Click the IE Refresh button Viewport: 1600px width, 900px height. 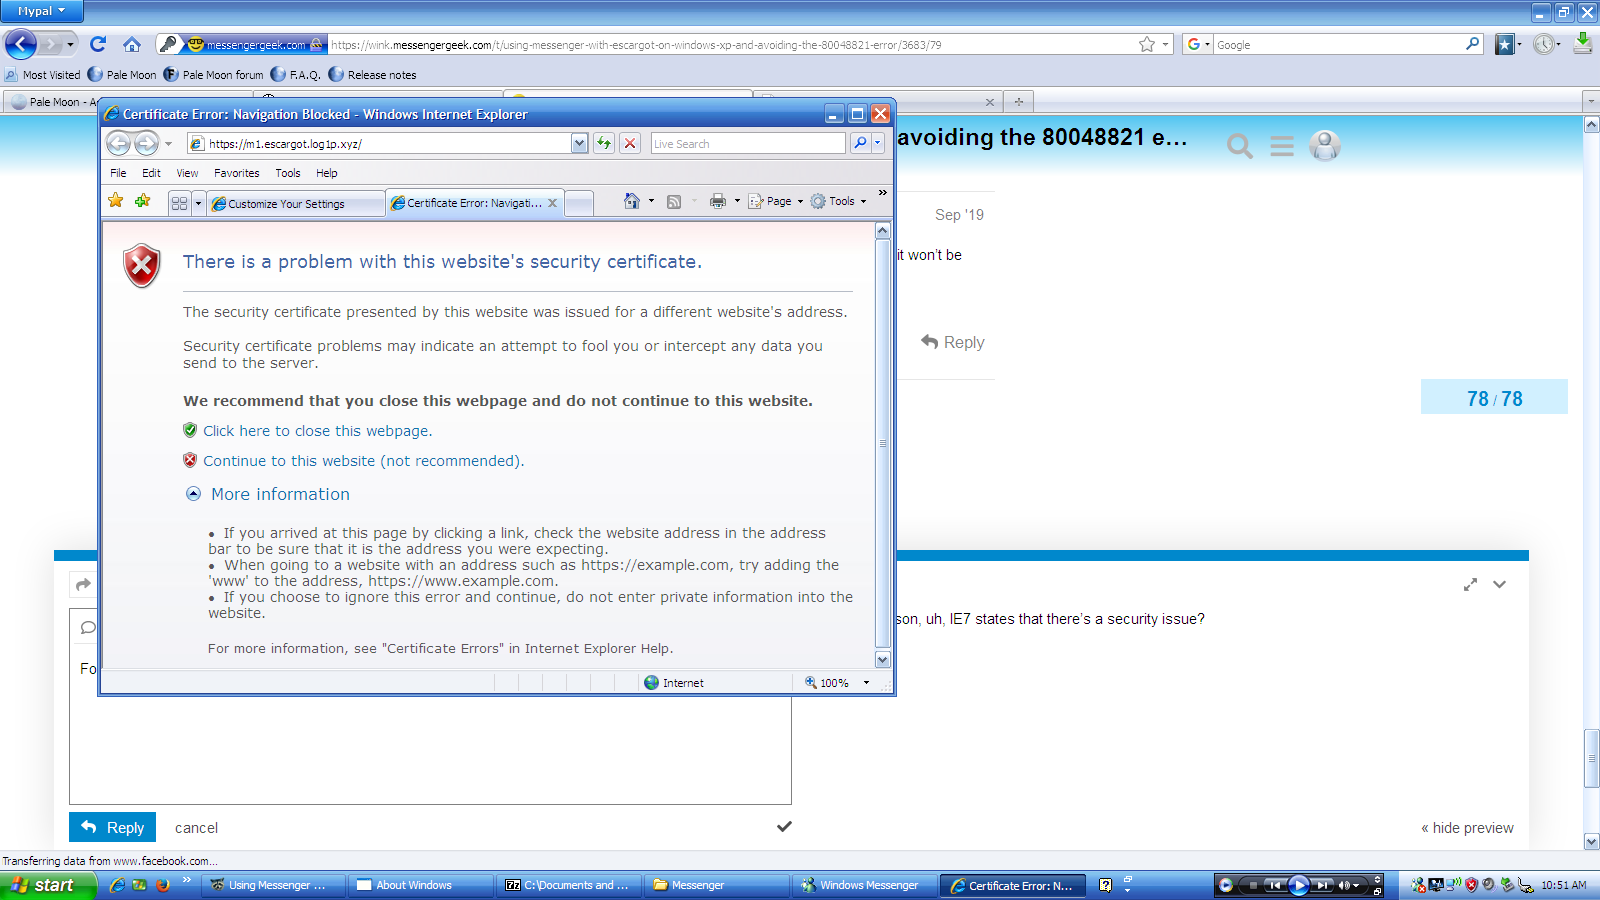point(604,143)
